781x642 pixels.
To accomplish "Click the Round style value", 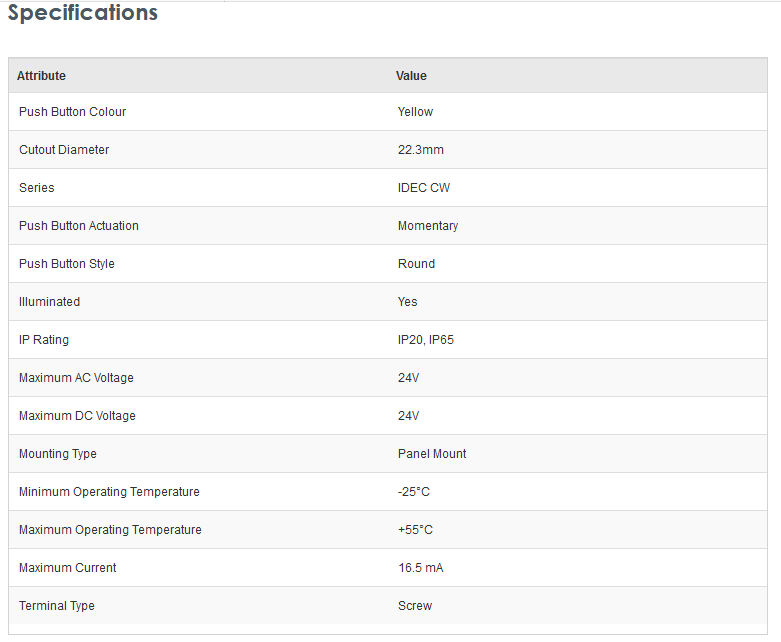I will [416, 263].
